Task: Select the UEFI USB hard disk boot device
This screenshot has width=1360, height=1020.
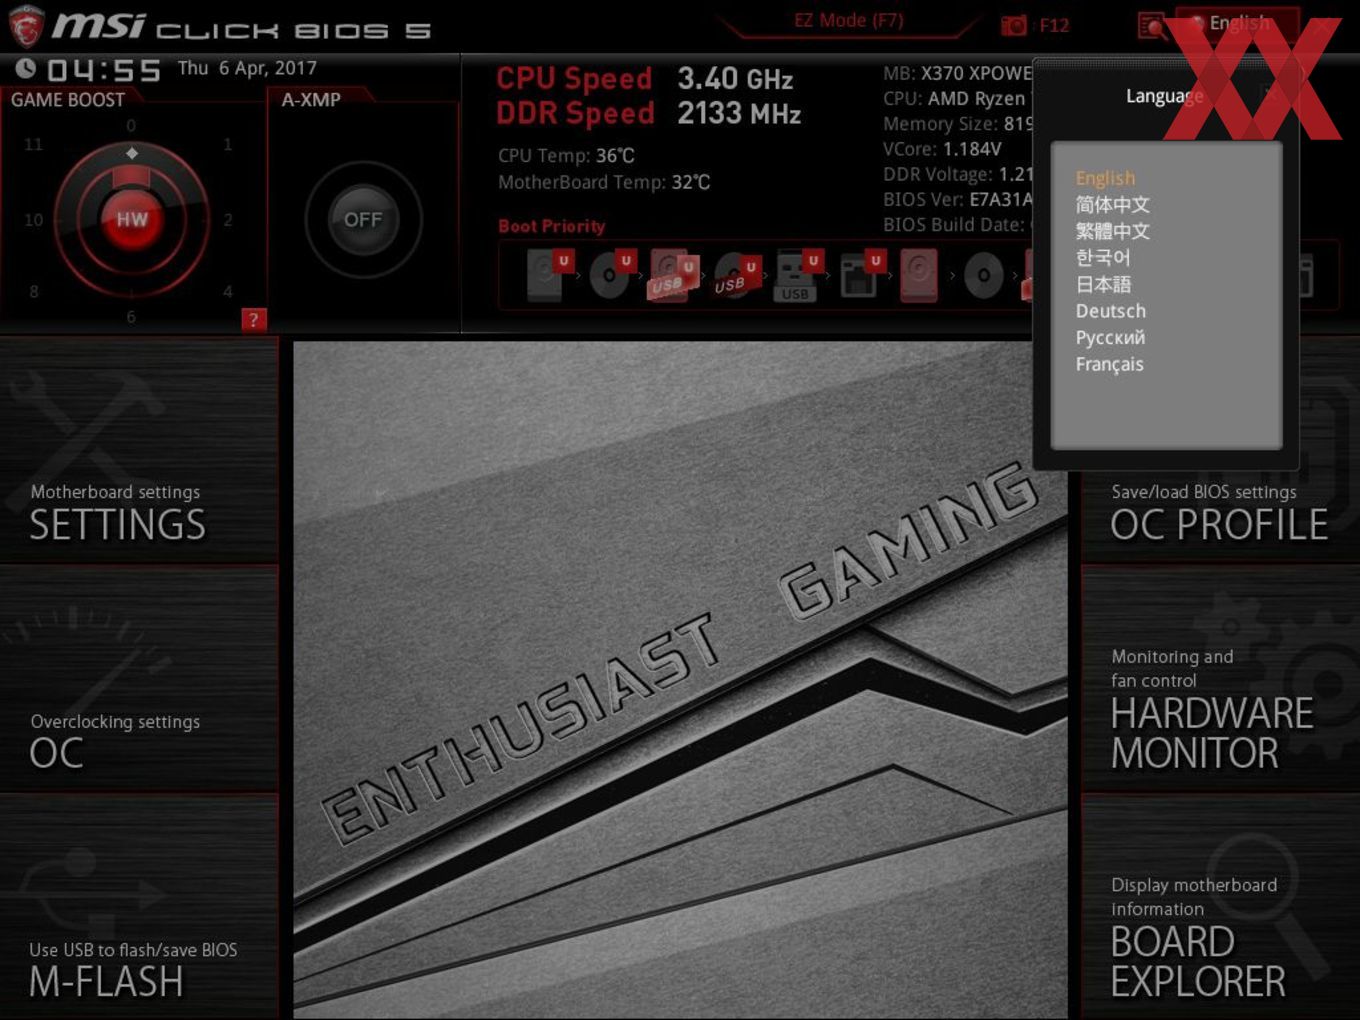Action: click(673, 275)
